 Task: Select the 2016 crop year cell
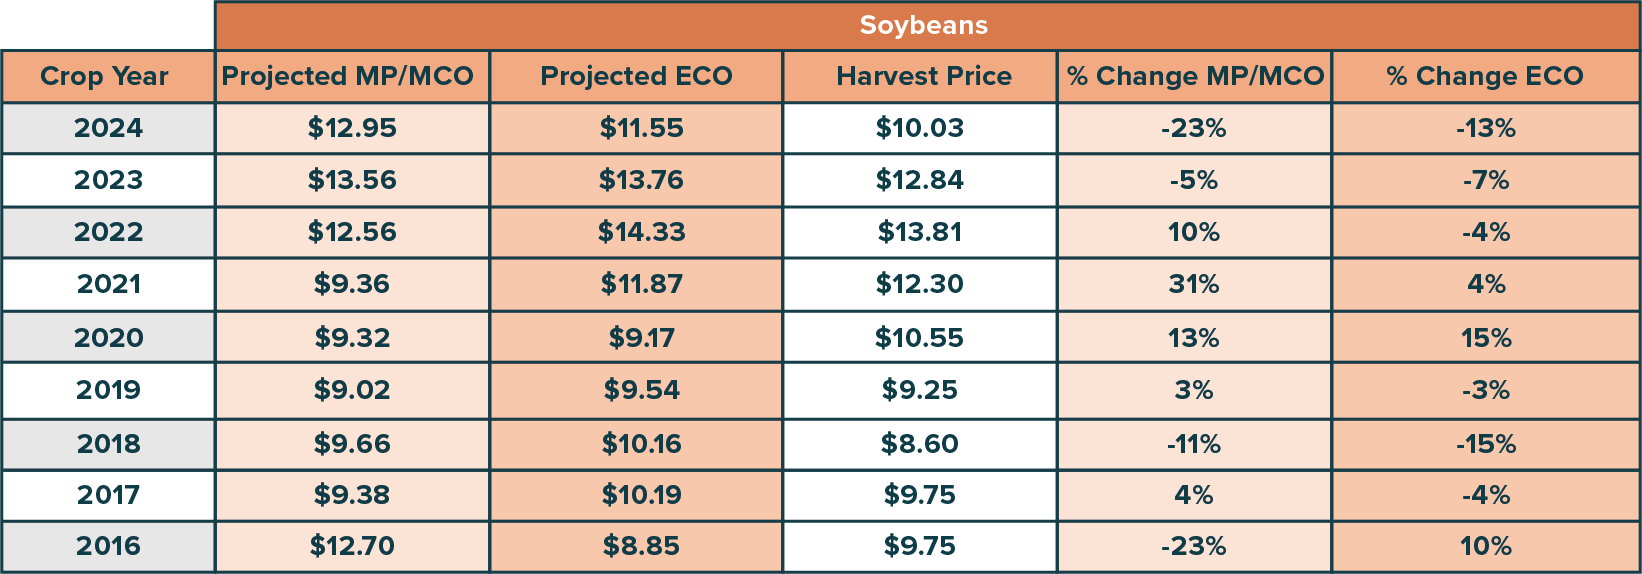(108, 547)
